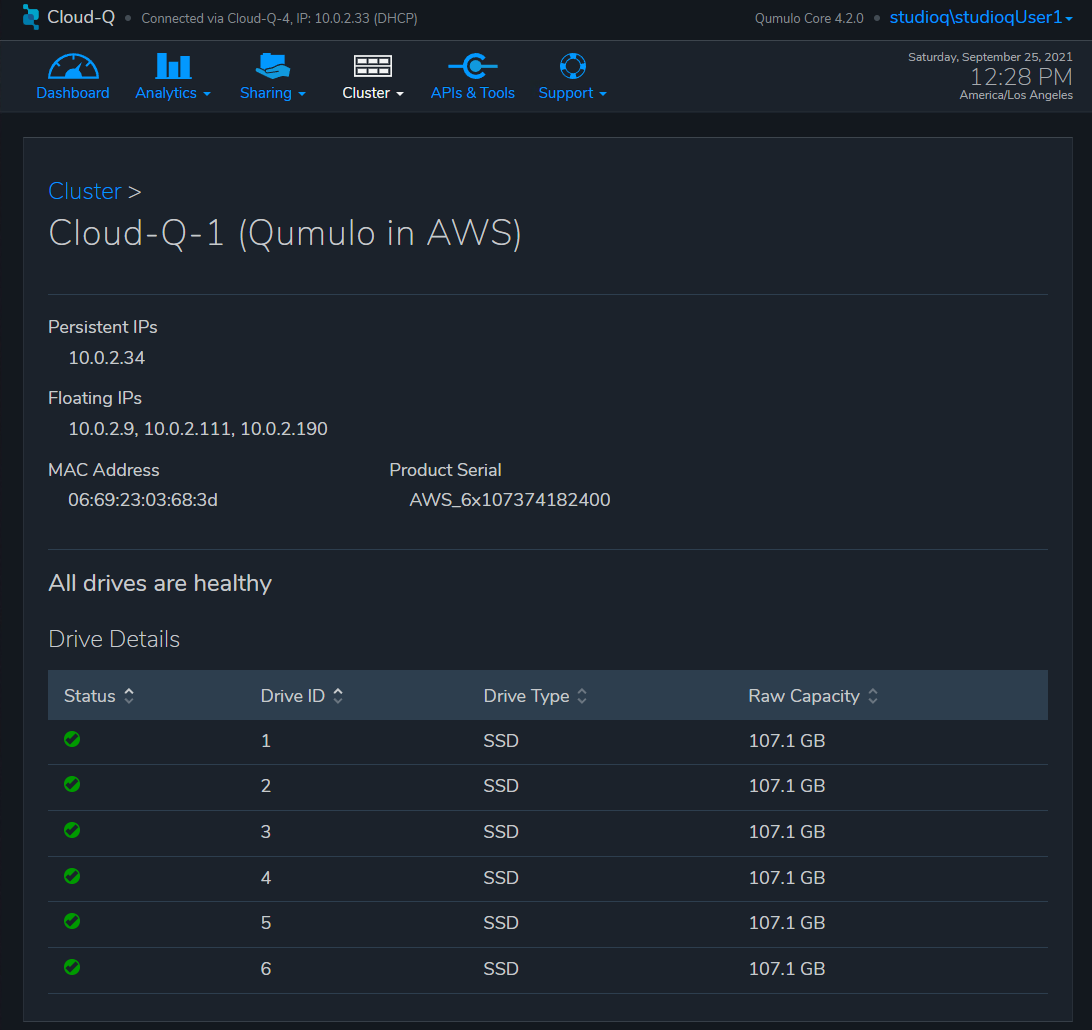The image size is (1092, 1030).
Task: Click the Raw Capacity column header label
Action: tap(804, 696)
